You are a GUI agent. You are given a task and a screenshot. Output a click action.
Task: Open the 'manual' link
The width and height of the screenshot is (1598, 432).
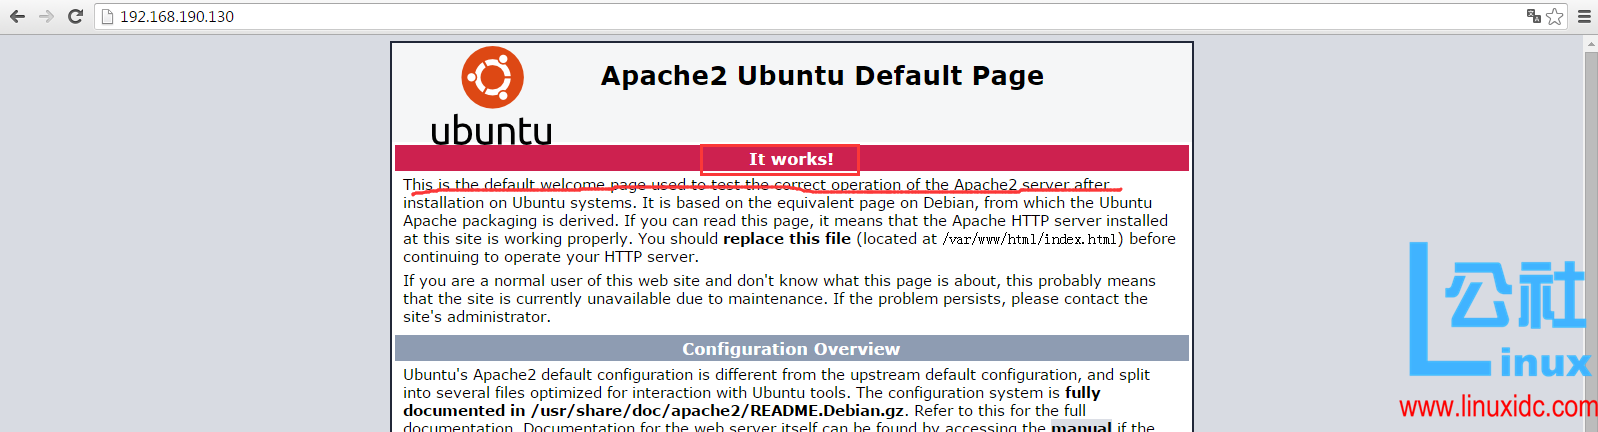[1081, 427]
